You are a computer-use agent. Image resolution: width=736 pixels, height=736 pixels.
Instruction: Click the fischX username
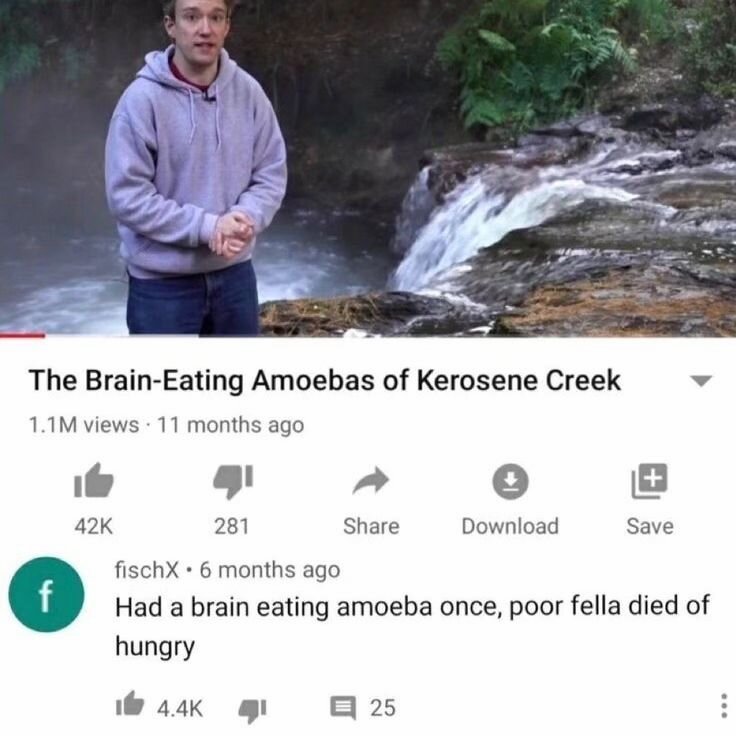(x=147, y=570)
